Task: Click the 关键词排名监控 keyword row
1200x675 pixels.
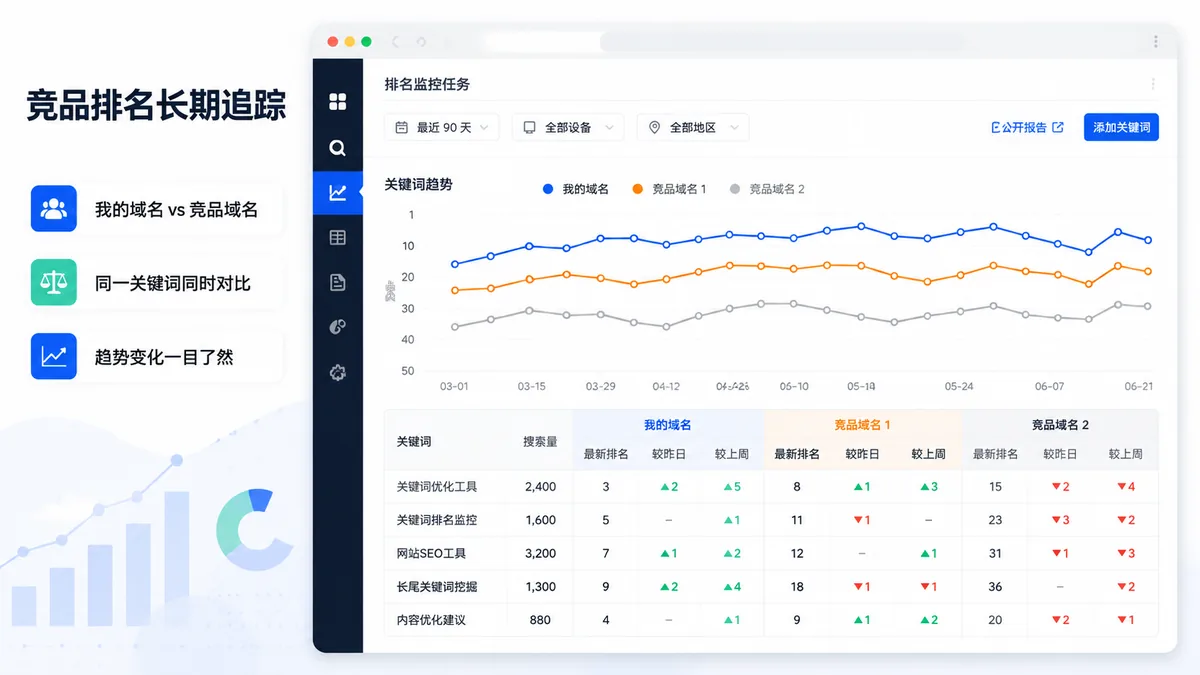Action: [771, 520]
